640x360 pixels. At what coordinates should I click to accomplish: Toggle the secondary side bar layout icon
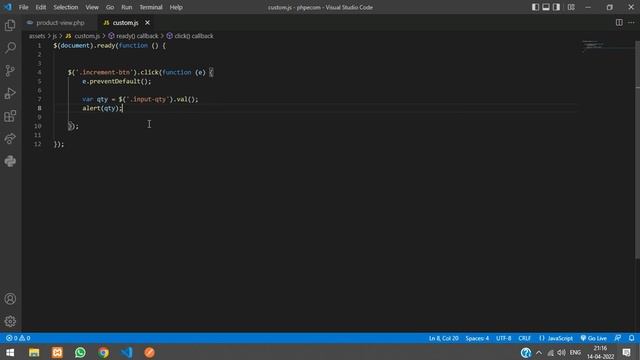point(556,7)
